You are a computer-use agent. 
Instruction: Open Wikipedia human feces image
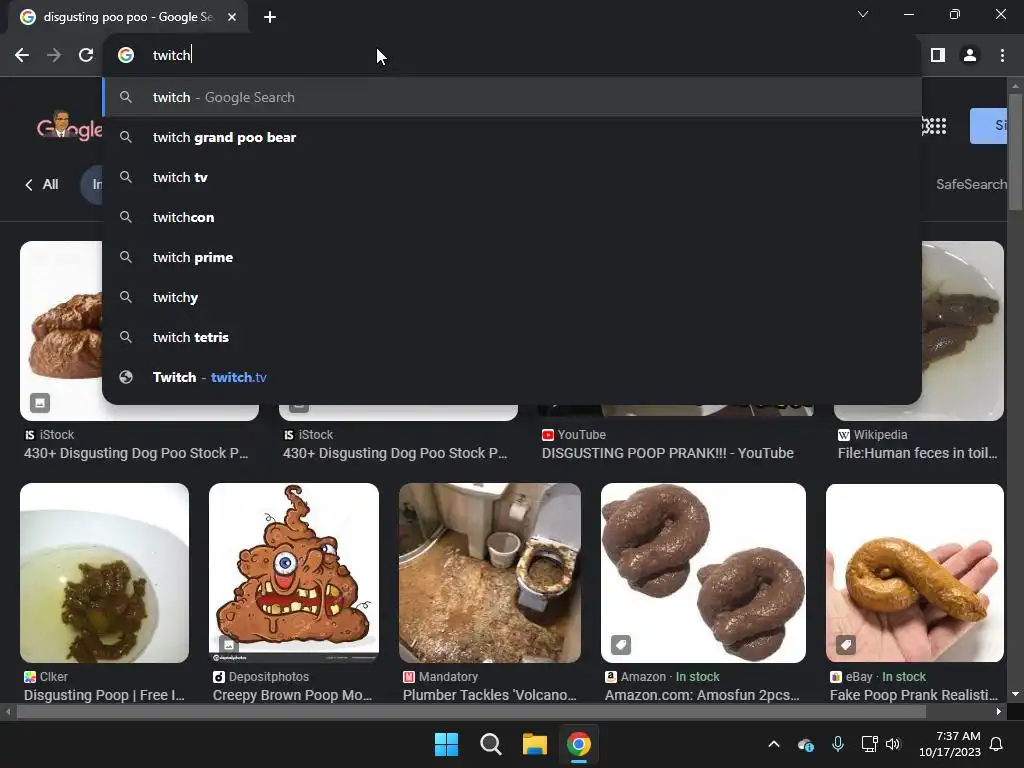[963, 330]
